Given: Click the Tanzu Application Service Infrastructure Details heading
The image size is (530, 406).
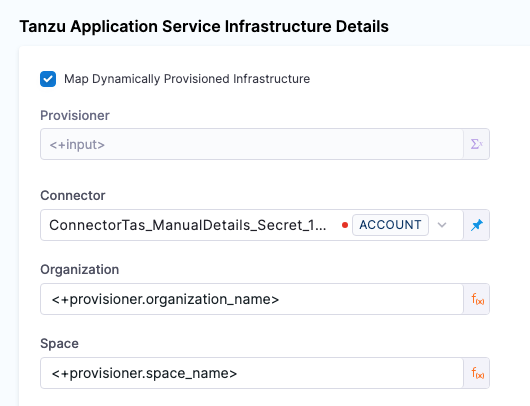Looking at the screenshot, I should 204,26.
